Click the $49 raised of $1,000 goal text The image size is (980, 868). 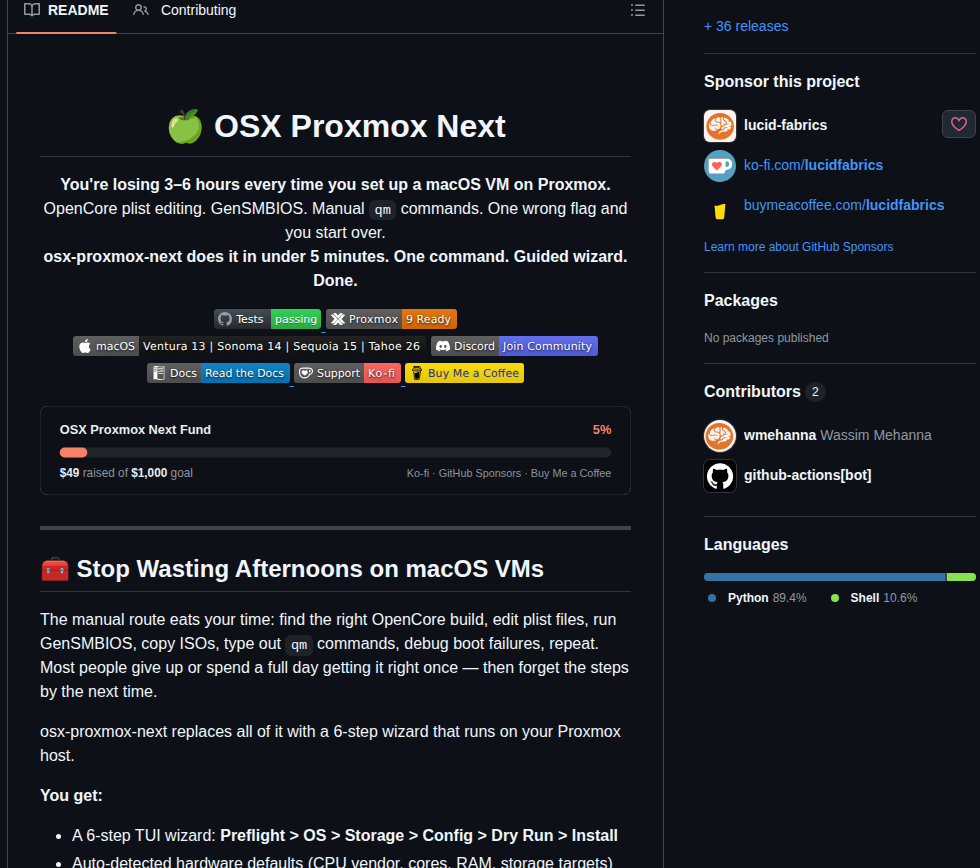126,473
